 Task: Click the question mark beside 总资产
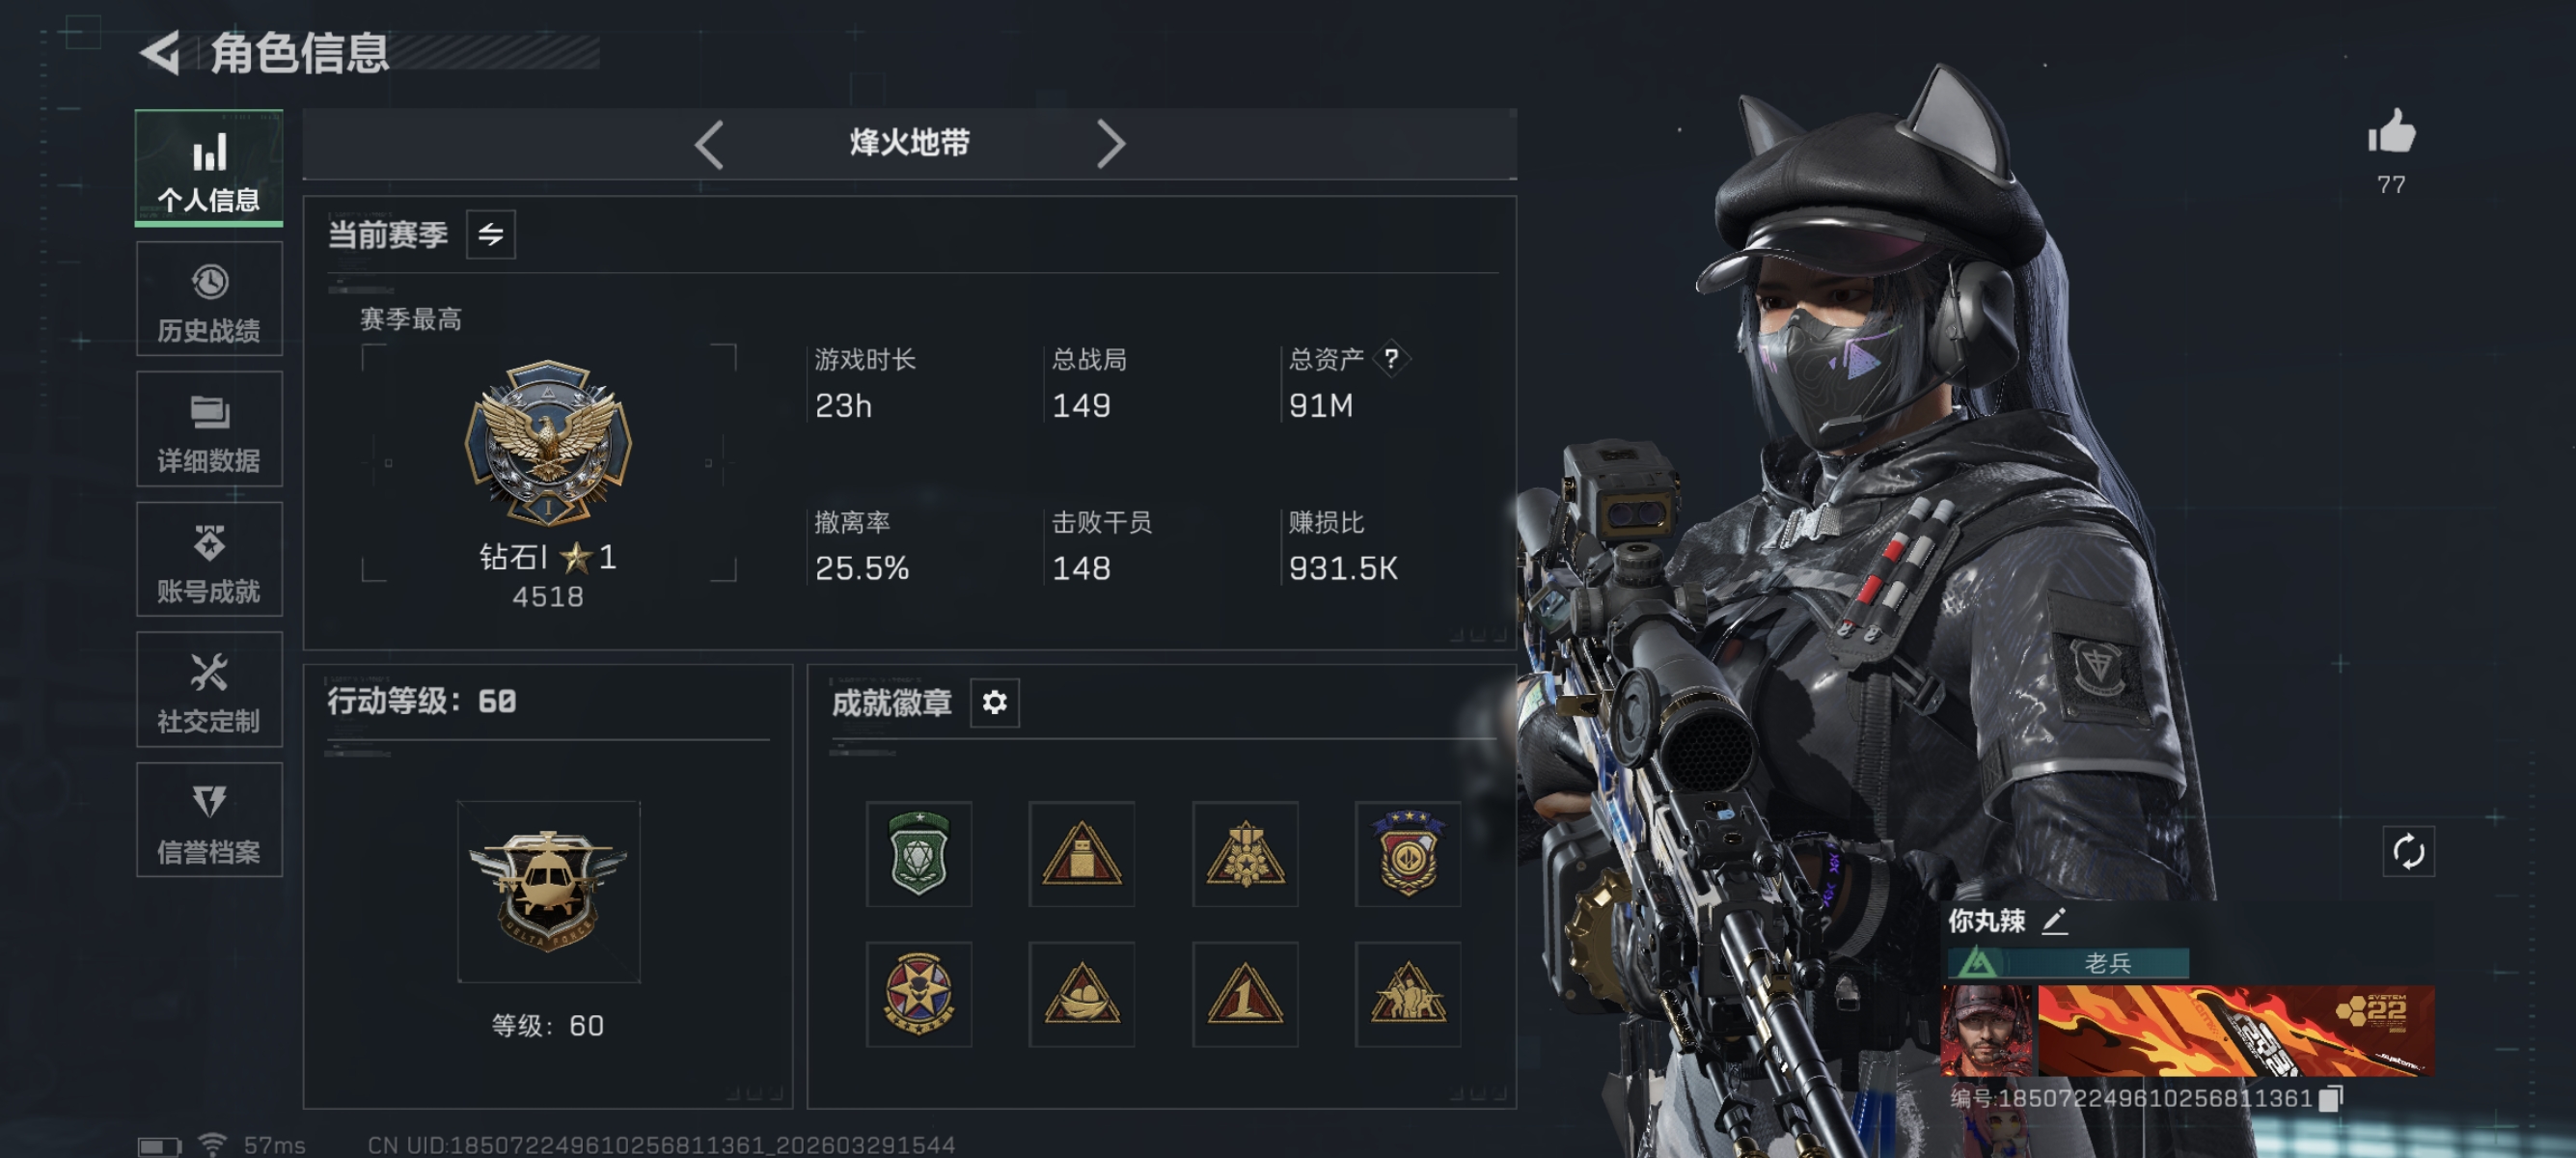[1391, 358]
